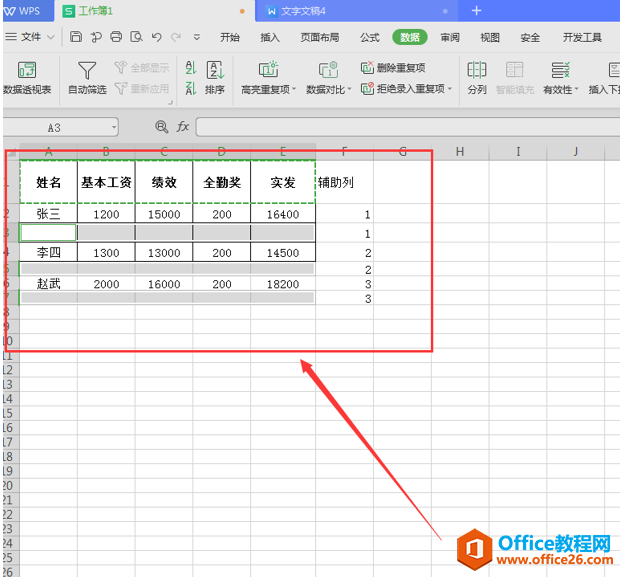Click the AutoFilter (自动筛选) funnel icon

click(x=87, y=71)
